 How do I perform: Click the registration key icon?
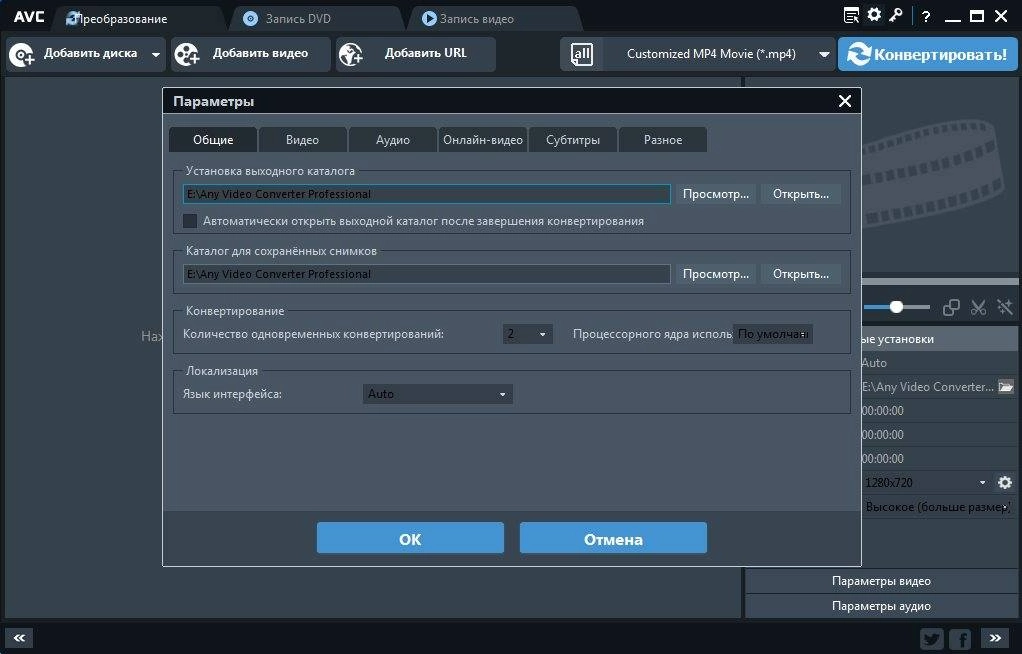pos(896,14)
